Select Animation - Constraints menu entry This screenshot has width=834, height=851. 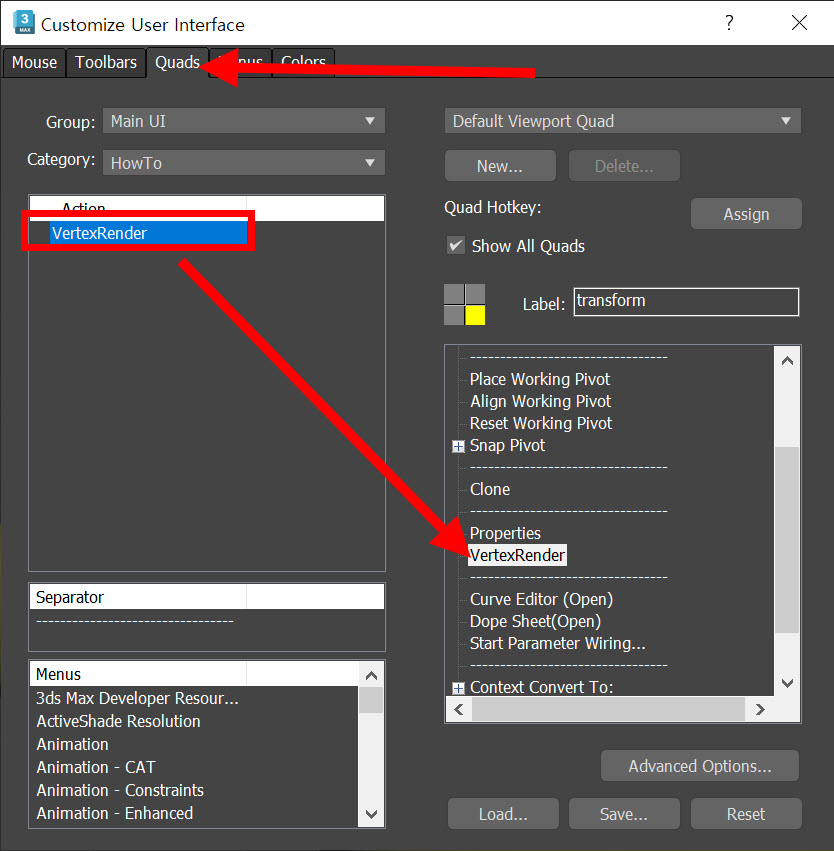(120, 790)
